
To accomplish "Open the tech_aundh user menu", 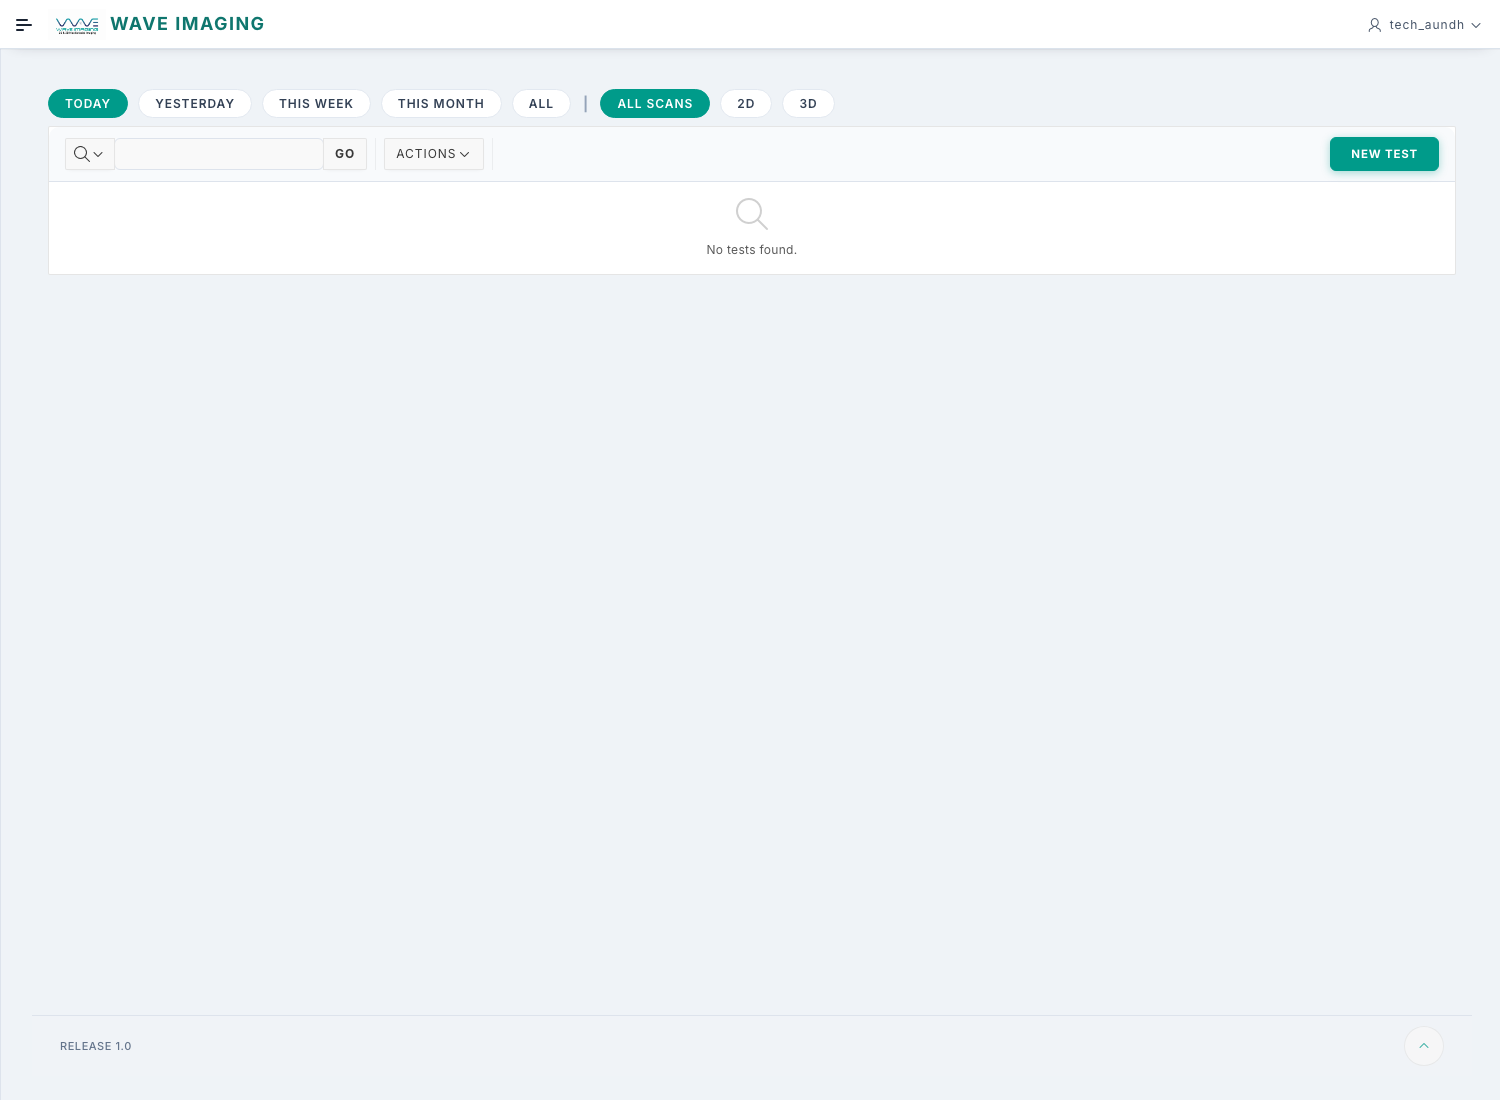I will coord(1426,25).
